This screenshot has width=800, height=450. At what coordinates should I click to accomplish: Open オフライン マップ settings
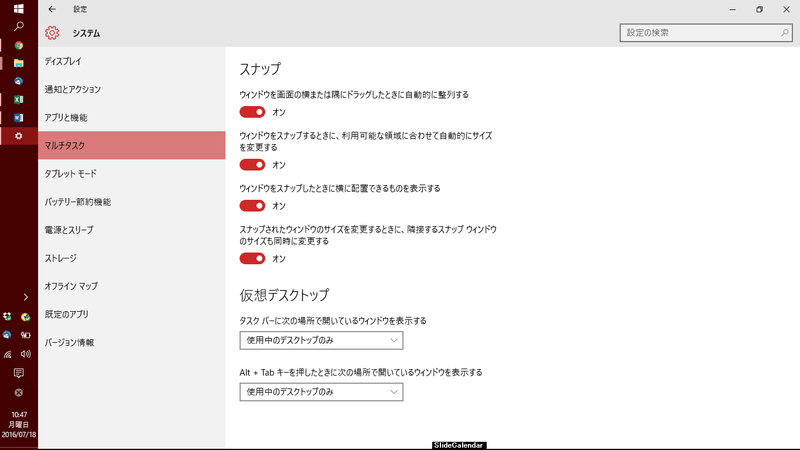tap(132, 286)
